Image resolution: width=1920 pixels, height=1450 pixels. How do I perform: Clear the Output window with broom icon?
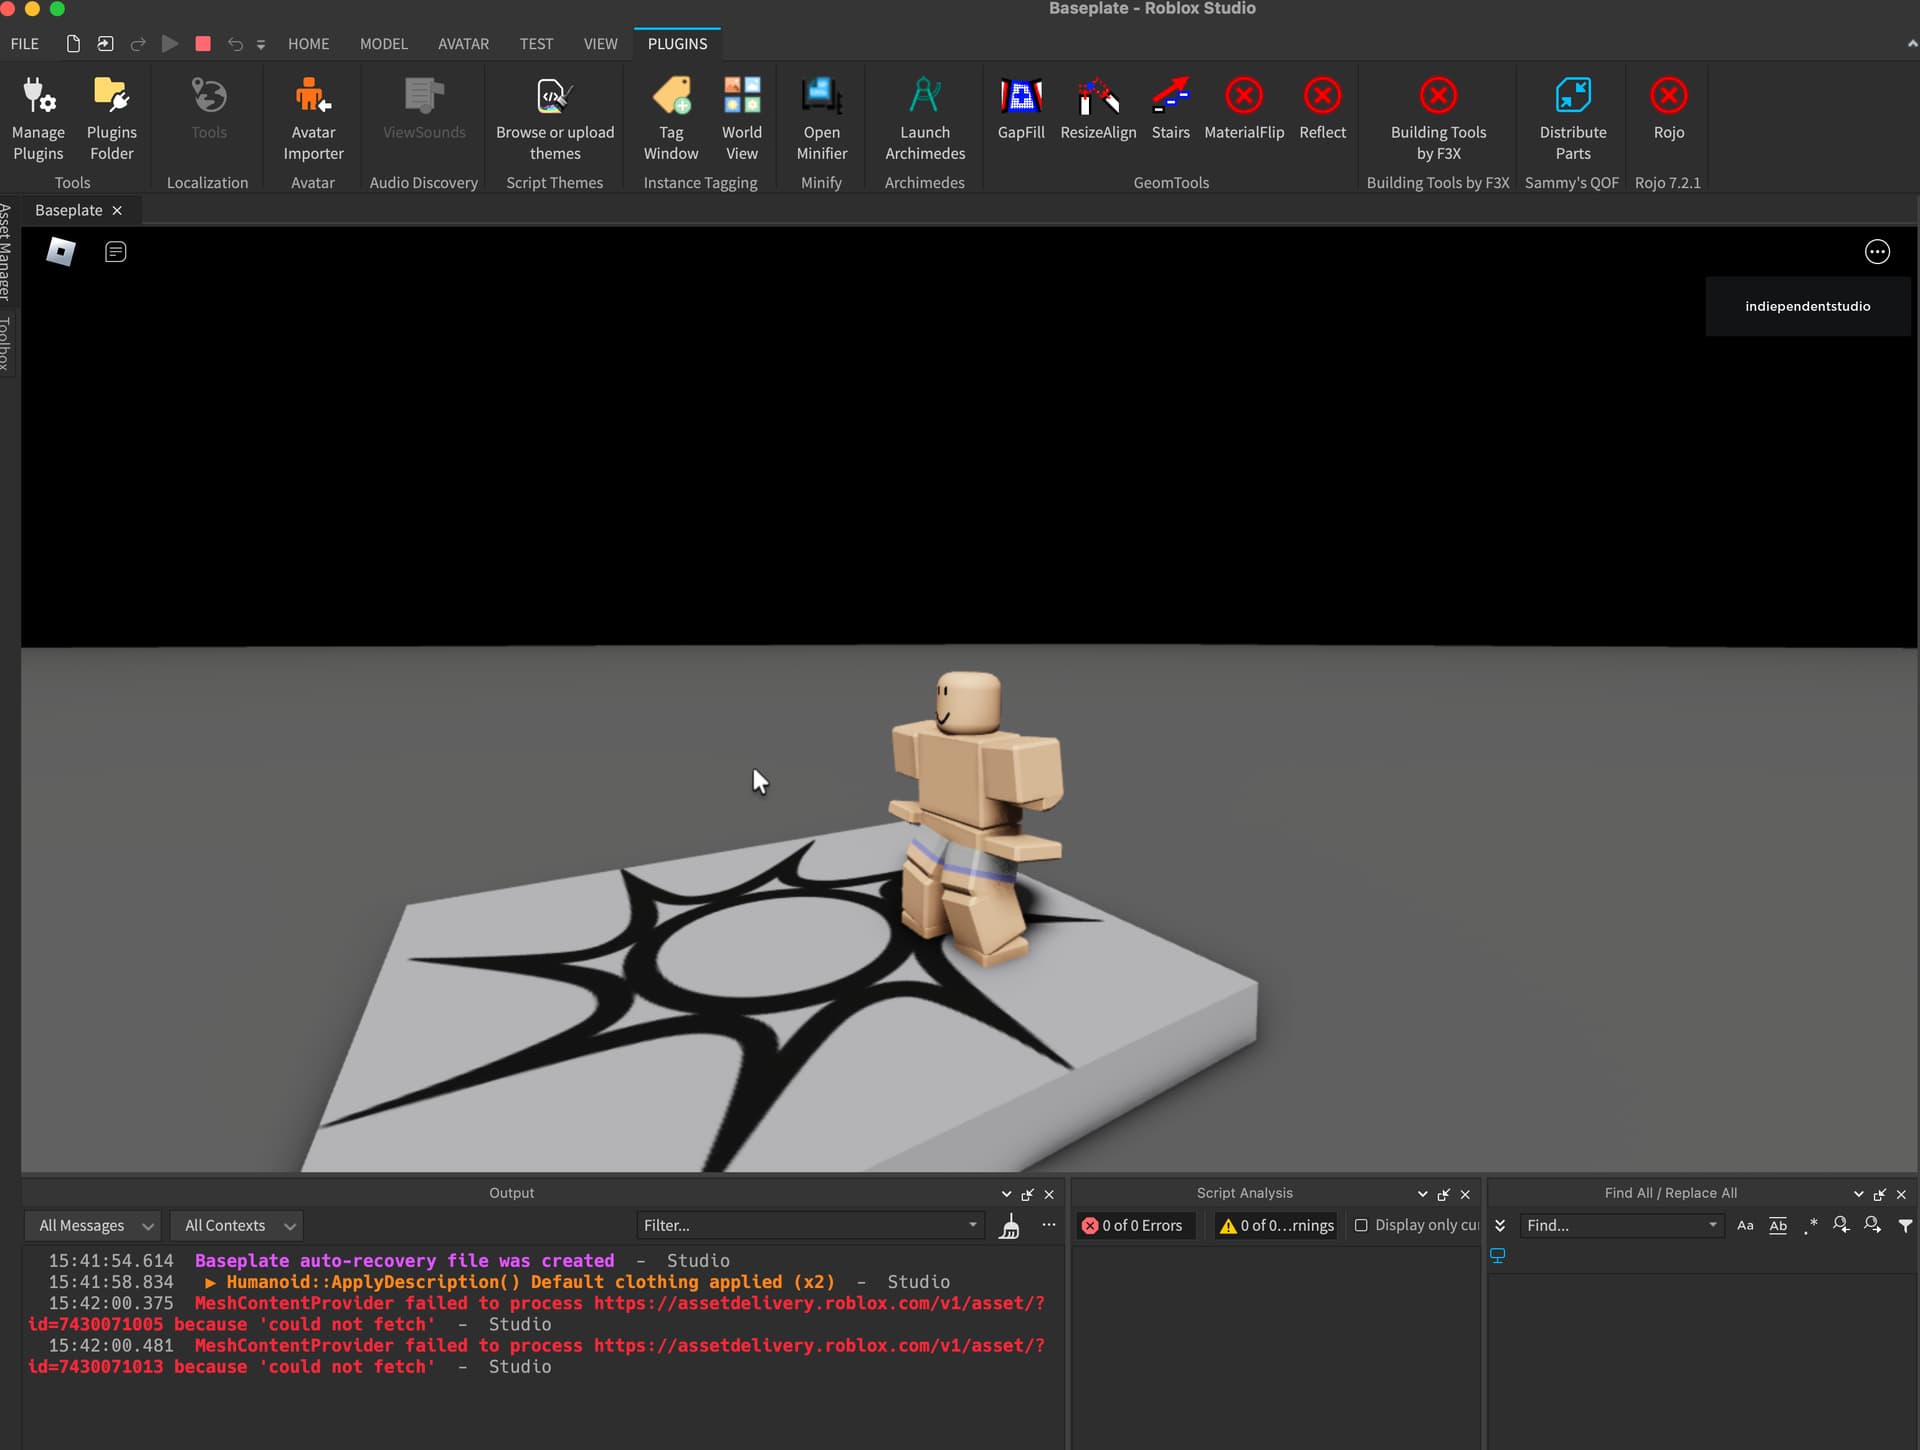coord(1010,1225)
